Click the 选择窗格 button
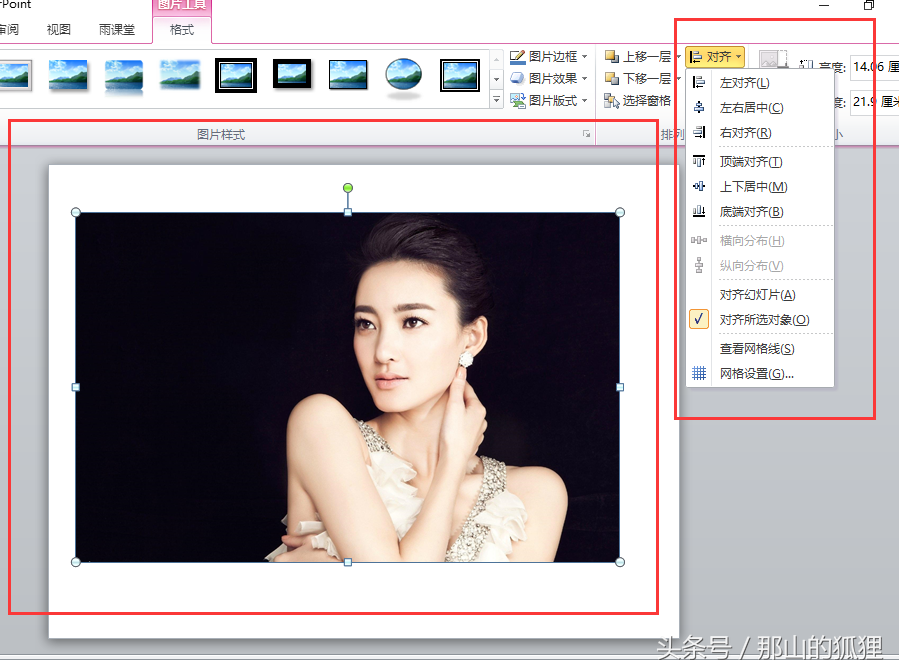899x670 pixels. point(638,100)
